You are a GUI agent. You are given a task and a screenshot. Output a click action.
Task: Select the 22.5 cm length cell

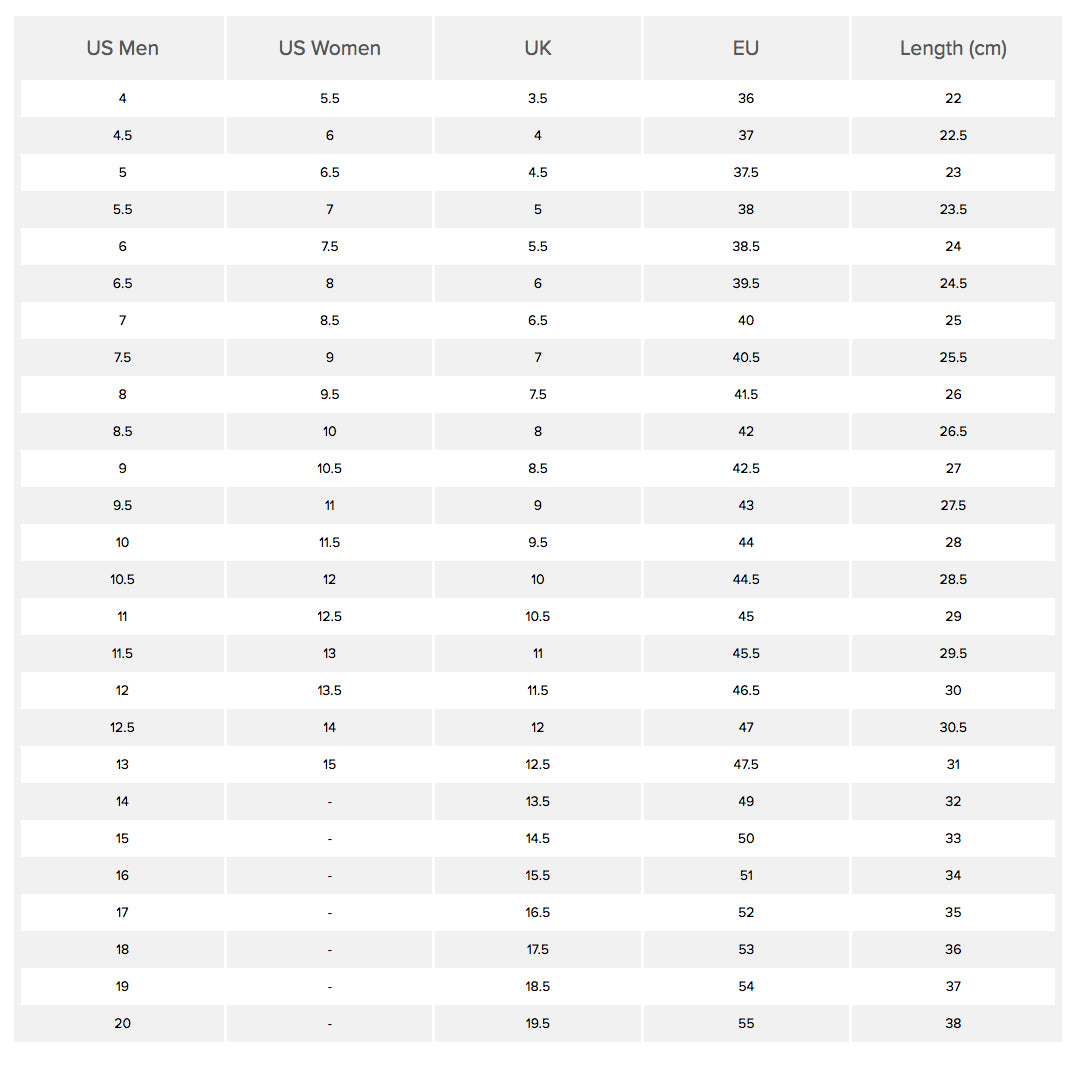point(953,135)
